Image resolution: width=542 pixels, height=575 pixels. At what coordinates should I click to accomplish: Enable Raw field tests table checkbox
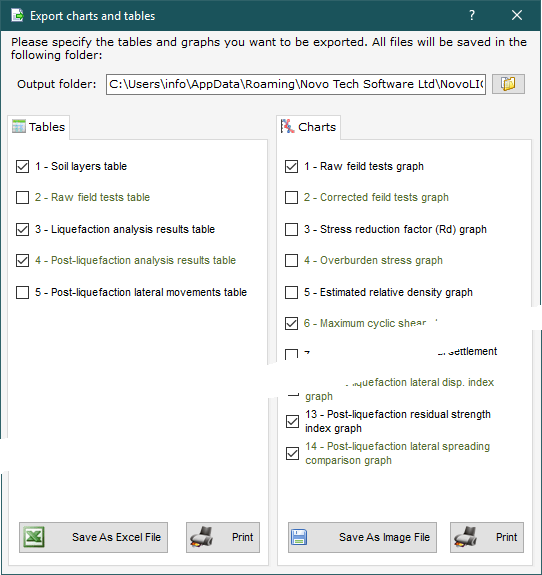click(22, 197)
